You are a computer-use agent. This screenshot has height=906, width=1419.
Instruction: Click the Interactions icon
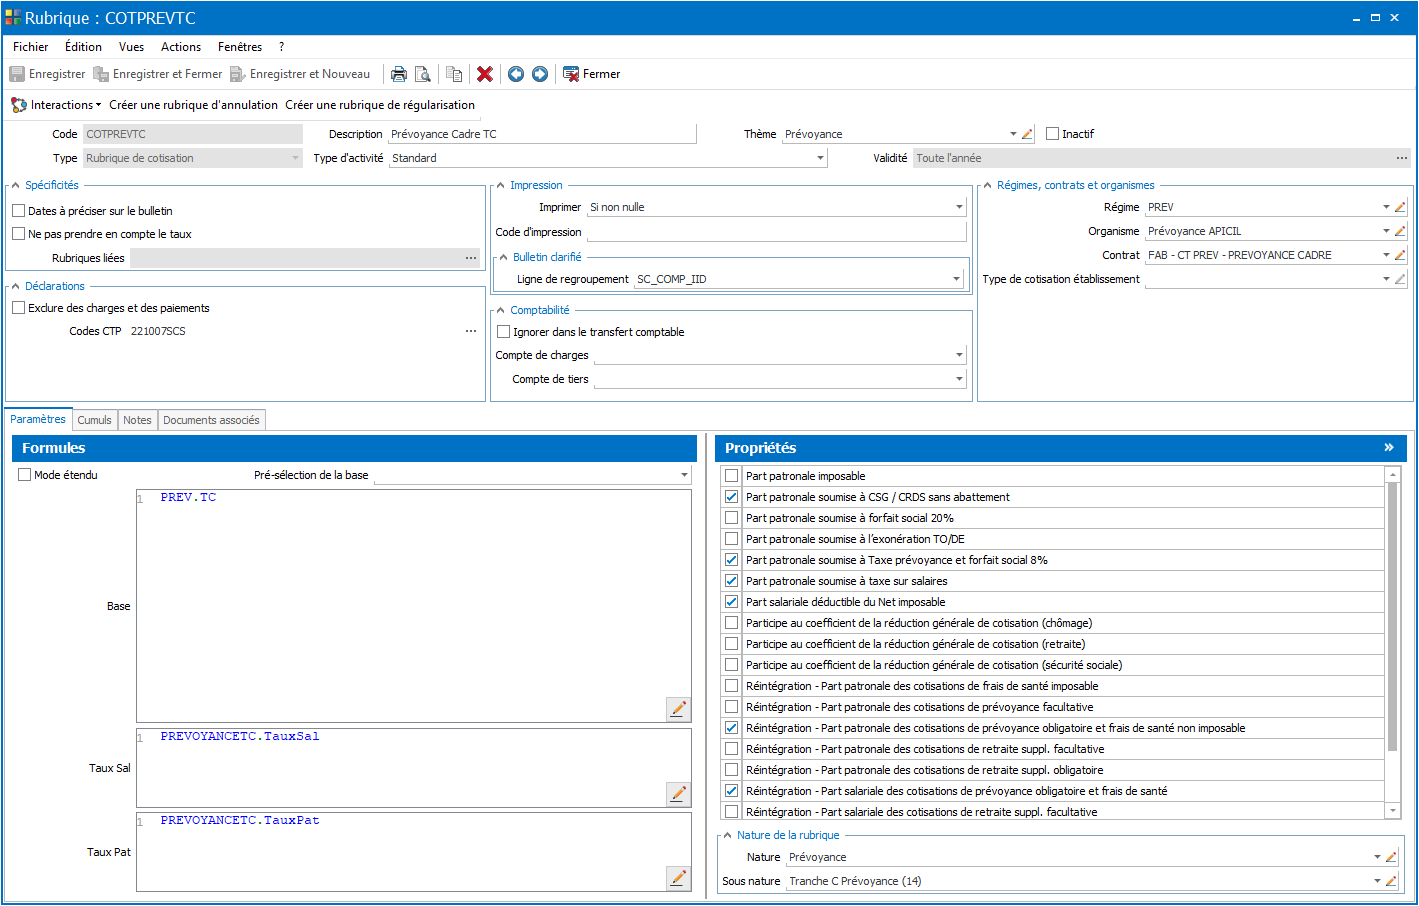(19, 105)
